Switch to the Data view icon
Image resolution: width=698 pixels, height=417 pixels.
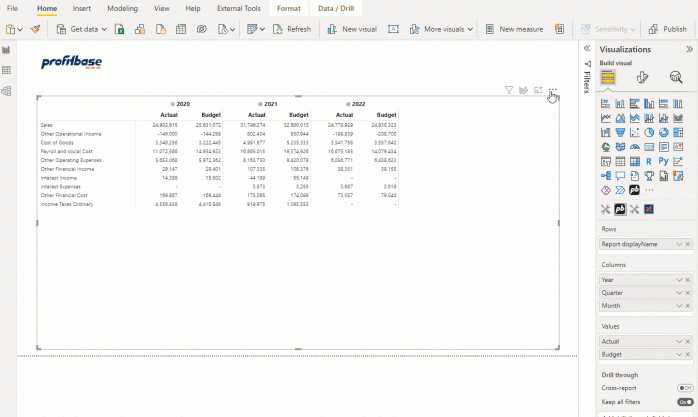[x=6, y=70]
